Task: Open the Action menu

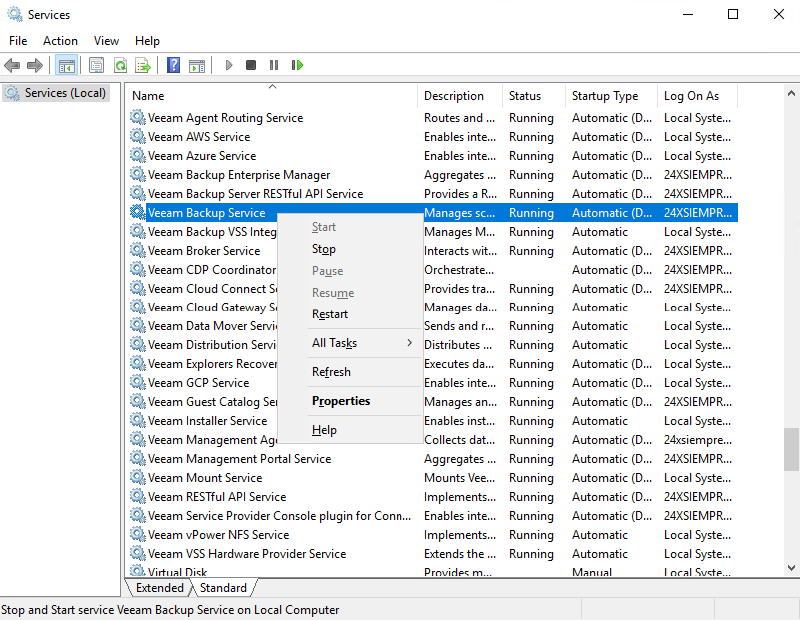Action: (x=60, y=41)
